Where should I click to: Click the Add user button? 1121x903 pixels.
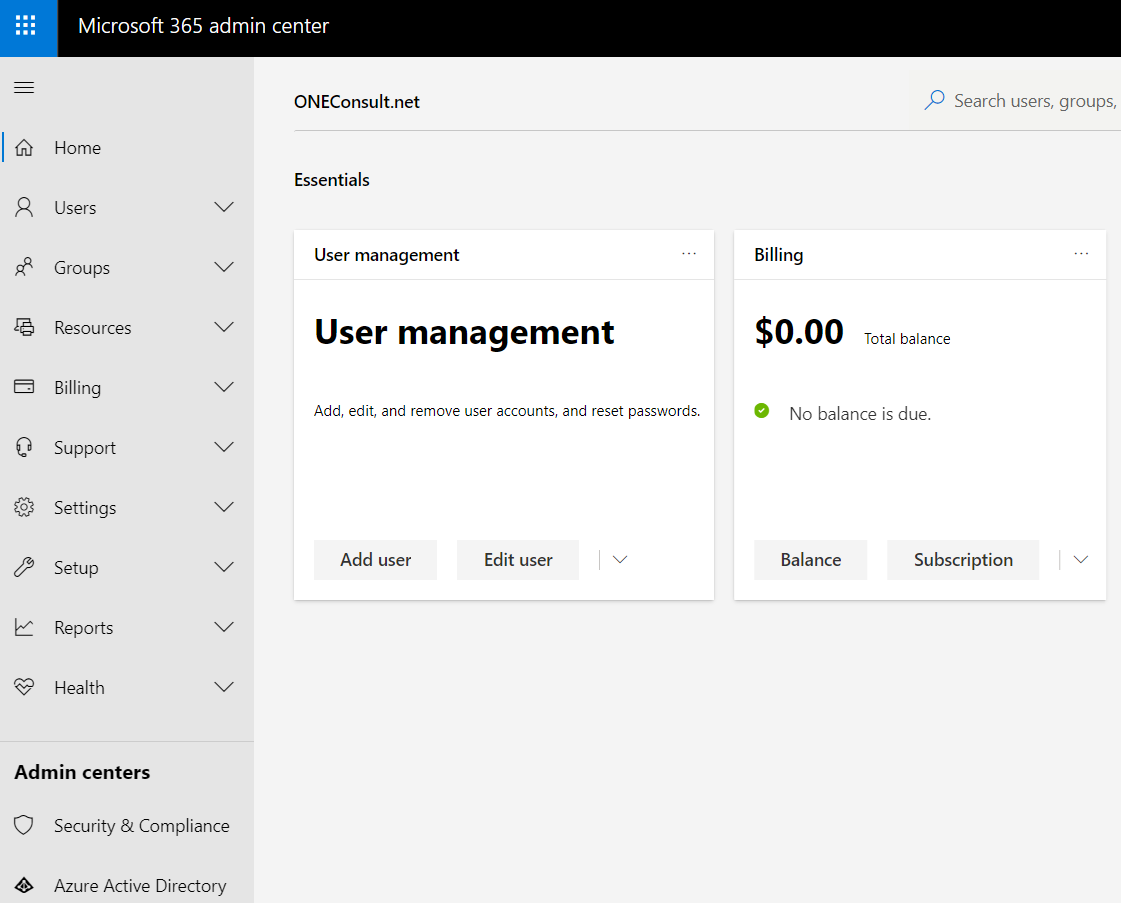tap(375, 560)
